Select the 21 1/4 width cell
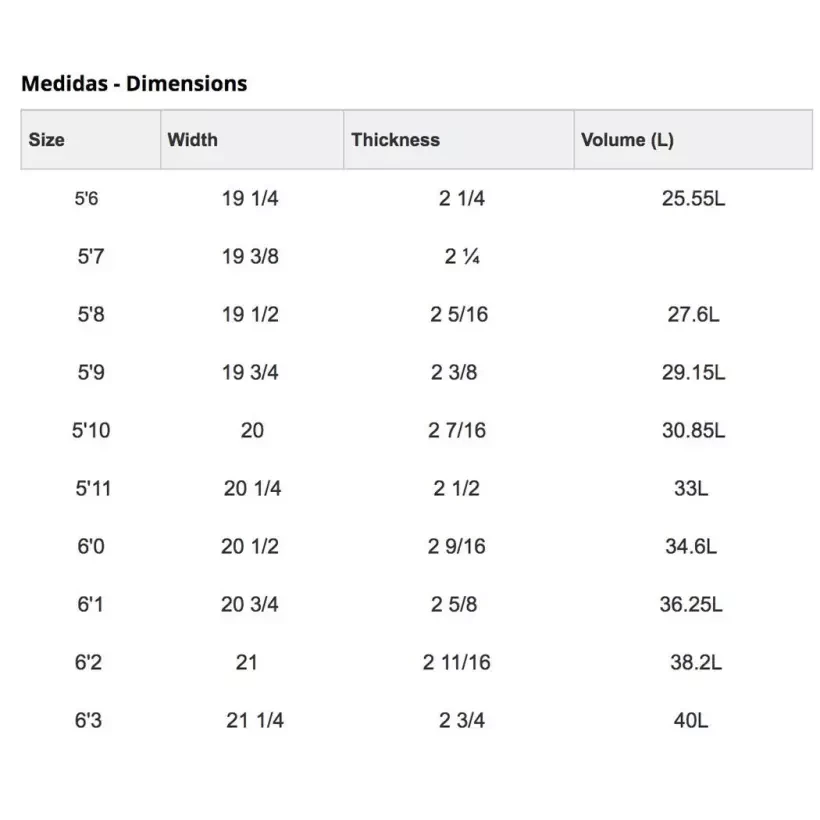The image size is (820, 820). tap(255, 720)
